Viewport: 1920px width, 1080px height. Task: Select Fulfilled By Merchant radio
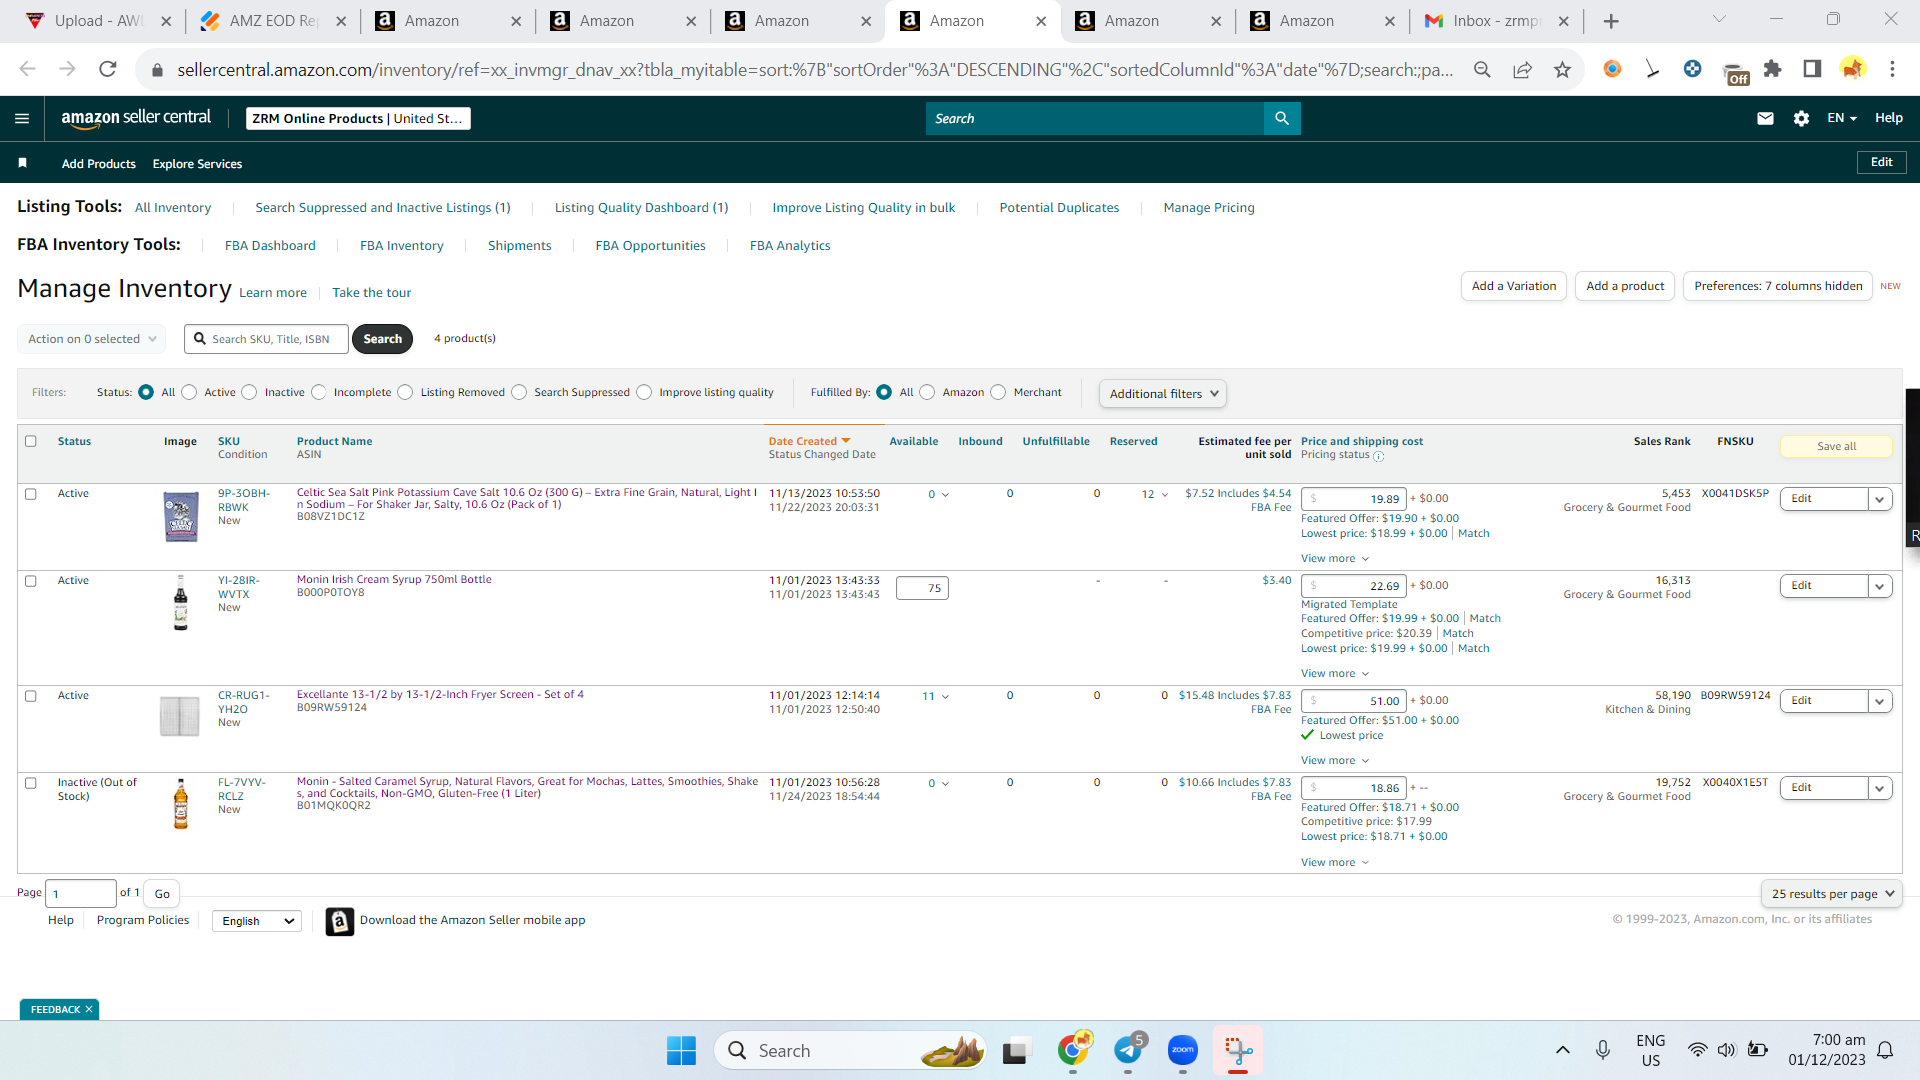coord(998,392)
